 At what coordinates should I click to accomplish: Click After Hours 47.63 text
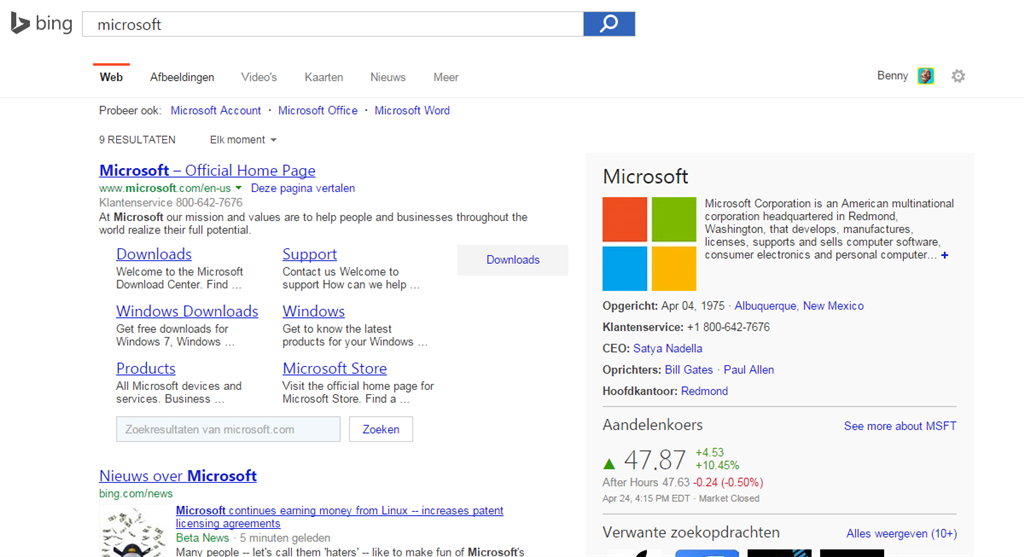pyautogui.click(x=646, y=483)
